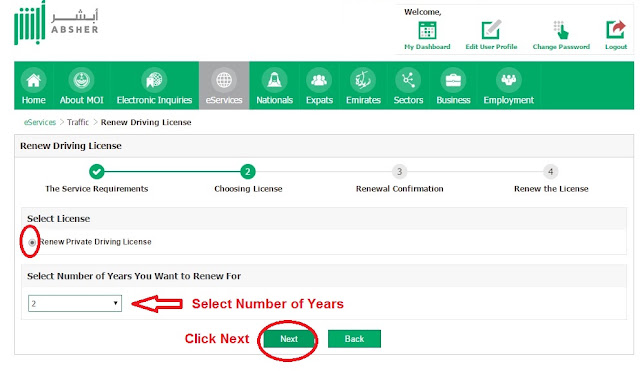Click the Absher logo

pos(56,23)
